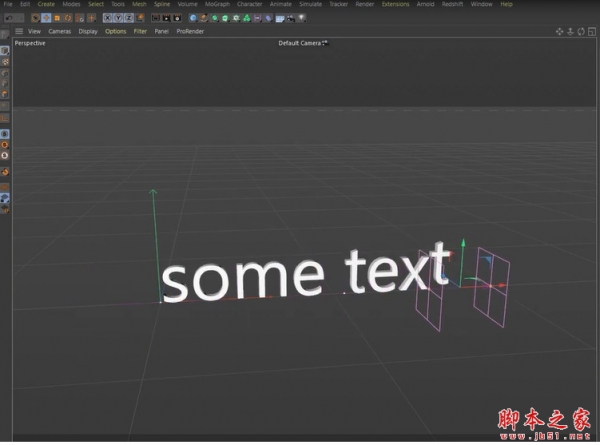Click the viewport rotate camera icon
This screenshot has width=600, height=445.
pyautogui.click(x=581, y=31)
